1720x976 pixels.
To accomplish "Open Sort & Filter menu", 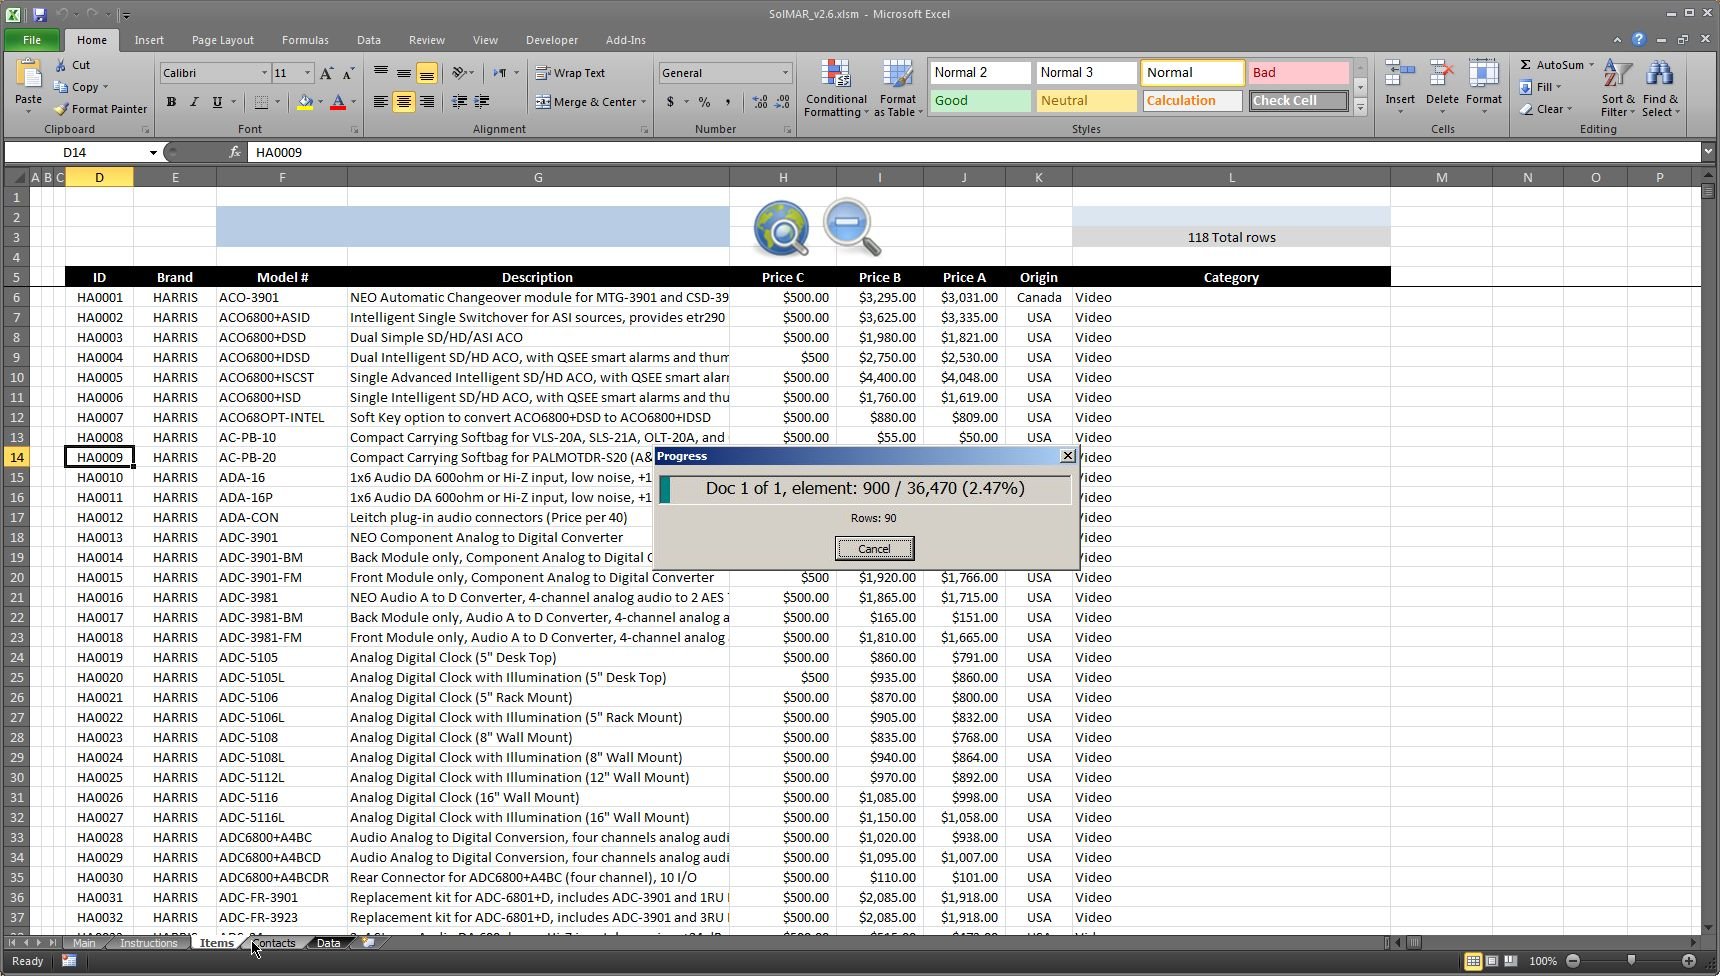I will 1618,88.
